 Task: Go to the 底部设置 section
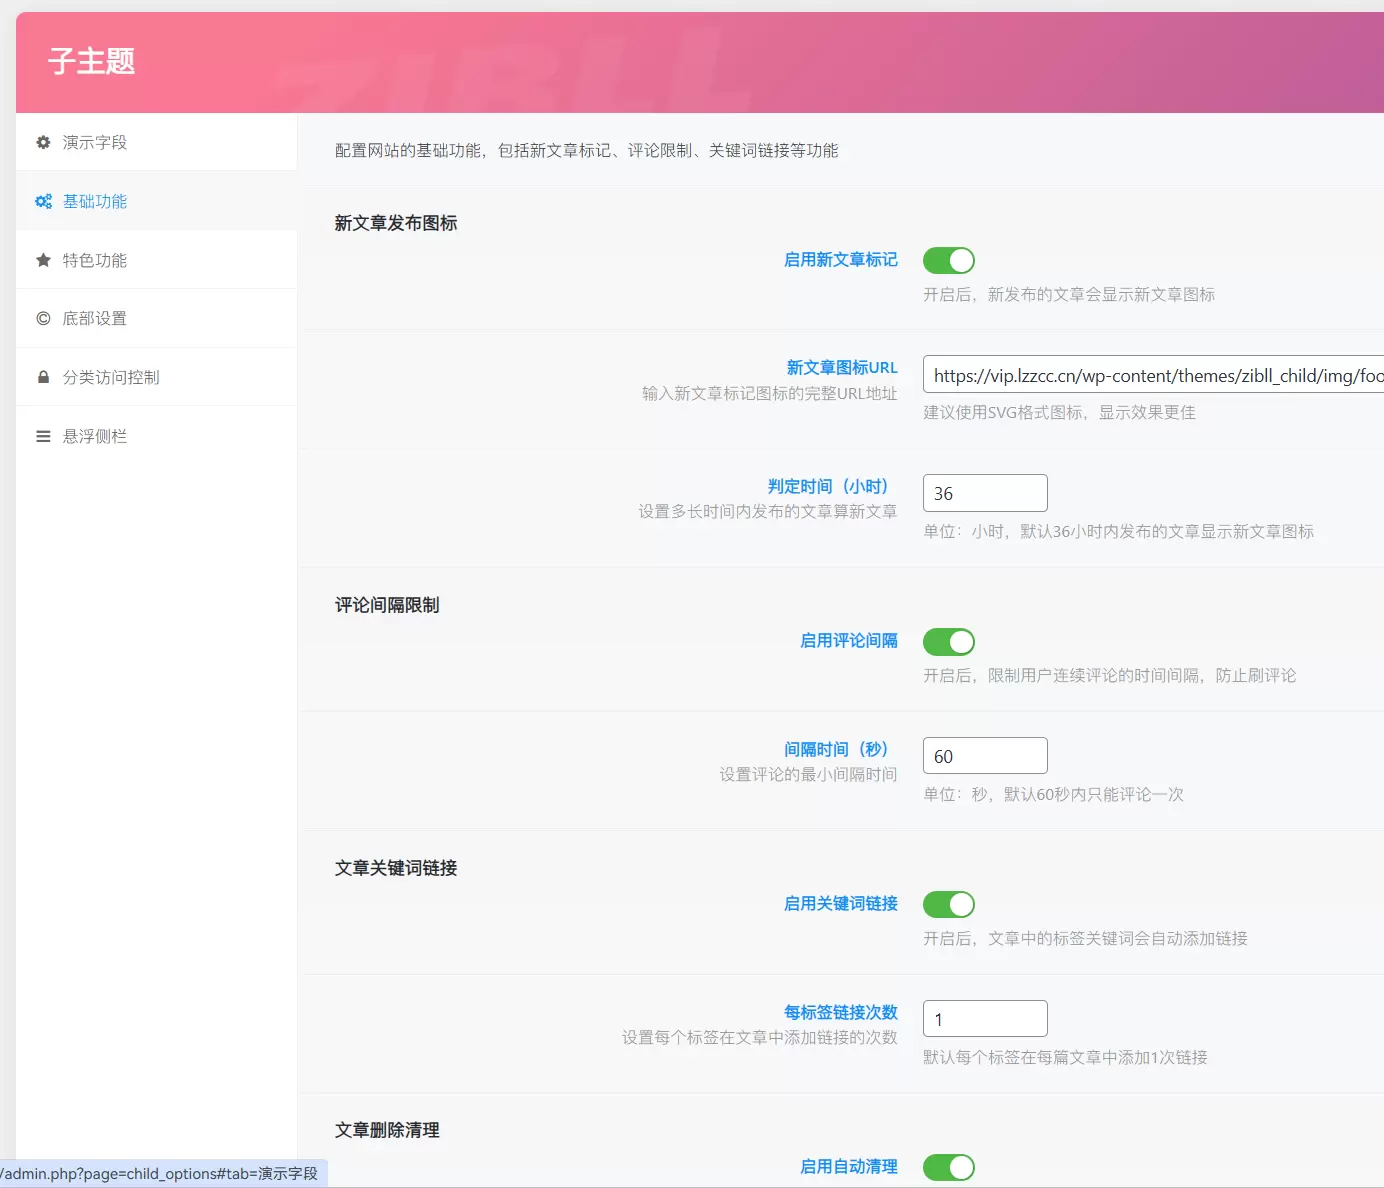[156, 318]
